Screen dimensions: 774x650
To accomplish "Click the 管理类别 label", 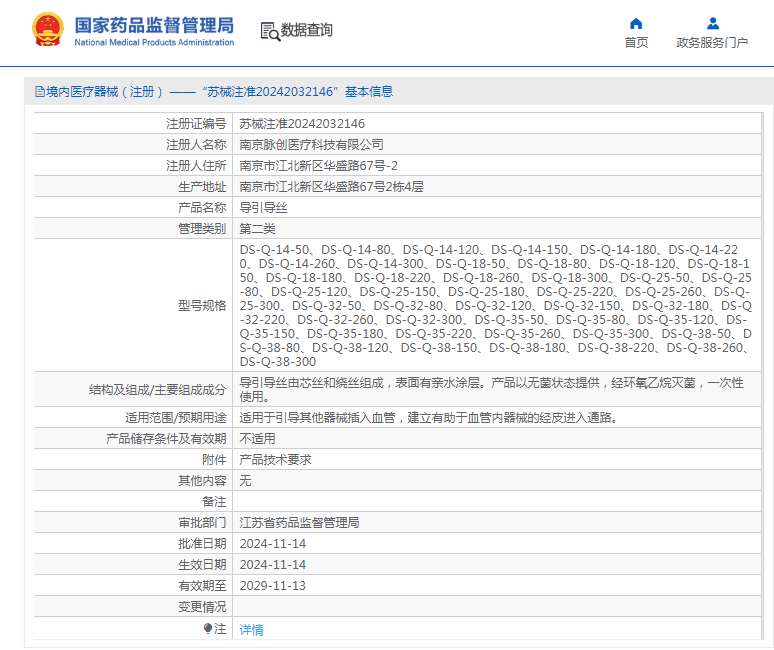I will tap(202, 229).
